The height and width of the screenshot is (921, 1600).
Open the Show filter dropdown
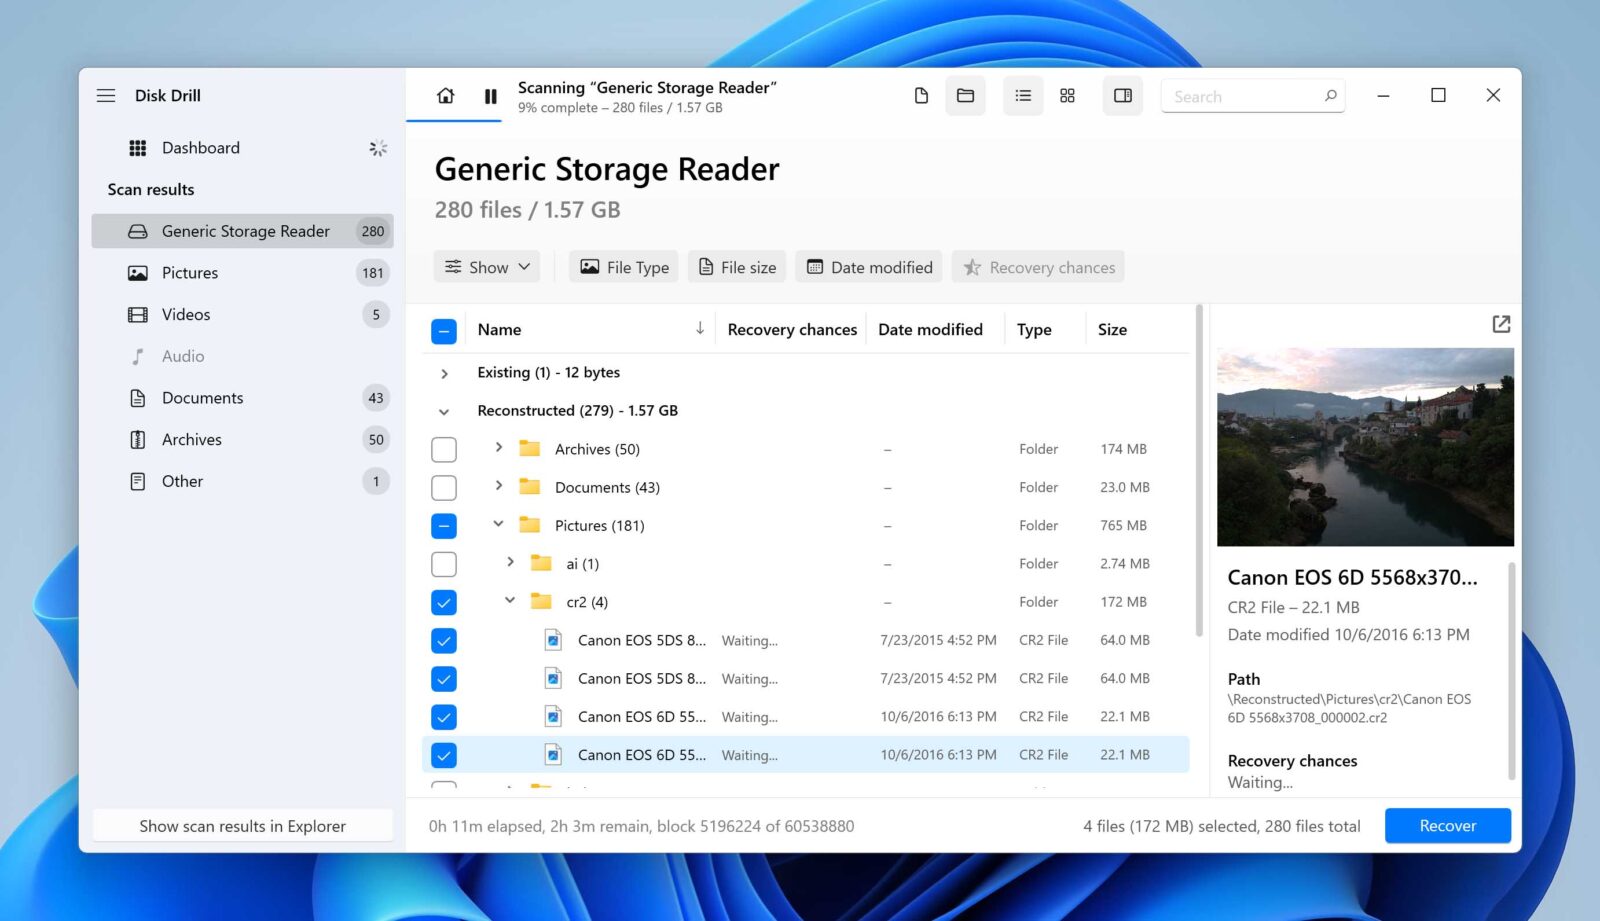pos(487,267)
